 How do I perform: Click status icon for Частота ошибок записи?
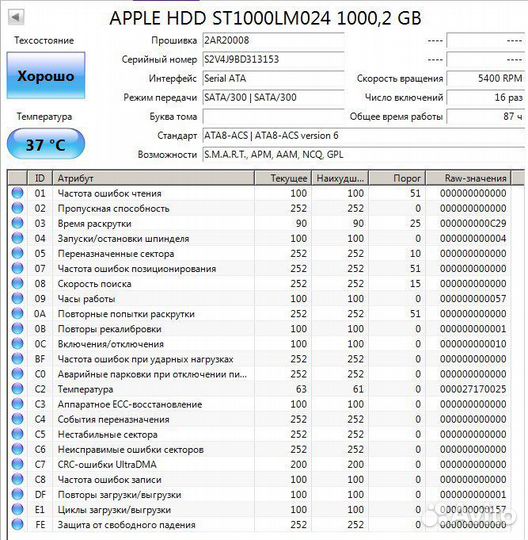(17, 479)
